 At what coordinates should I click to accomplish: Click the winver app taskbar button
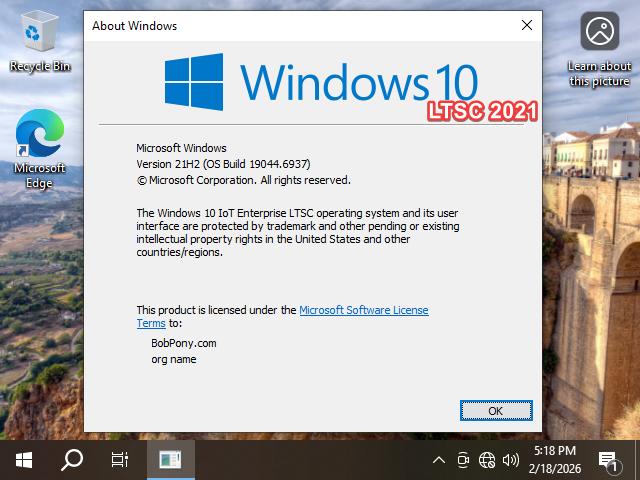tap(171, 460)
